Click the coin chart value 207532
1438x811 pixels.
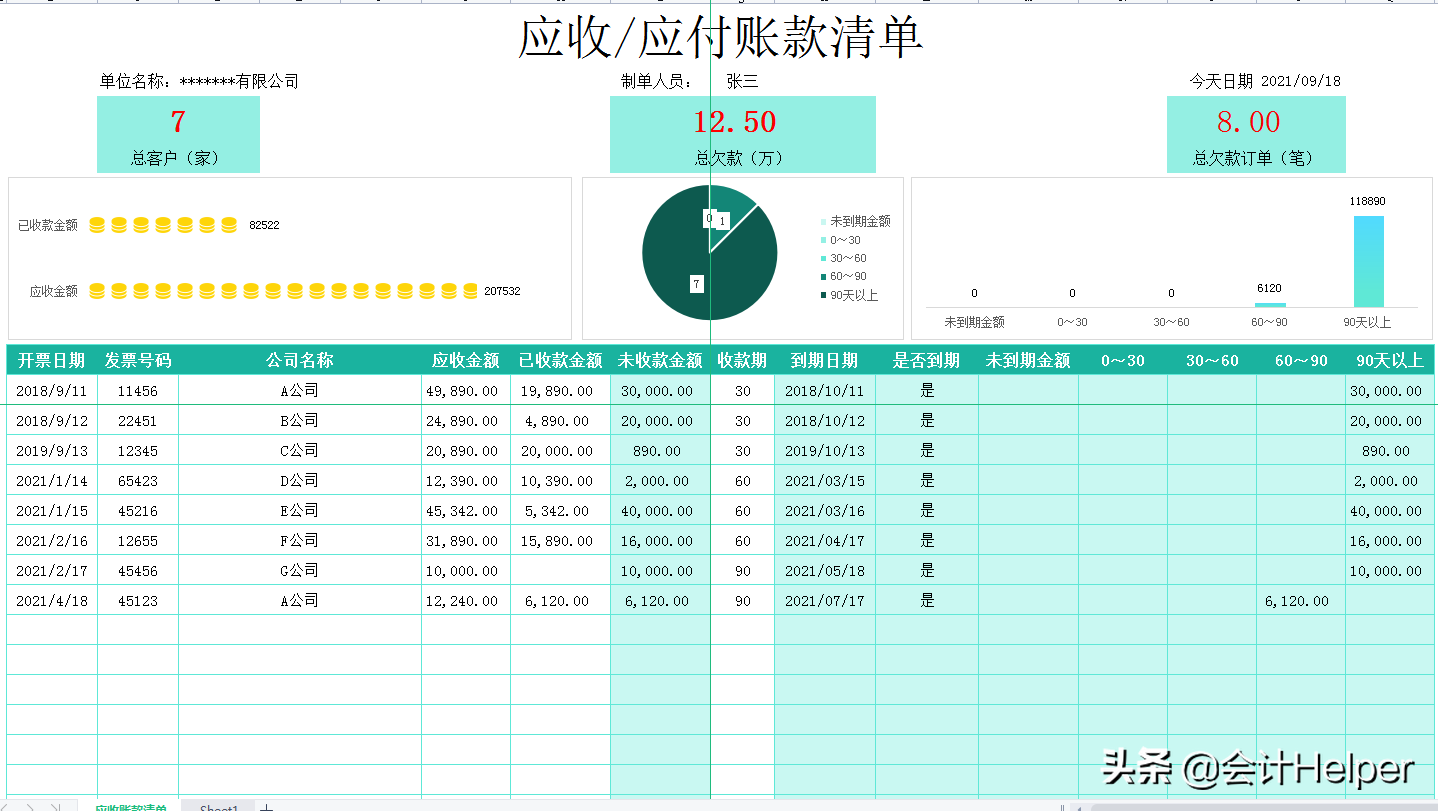[x=502, y=291]
